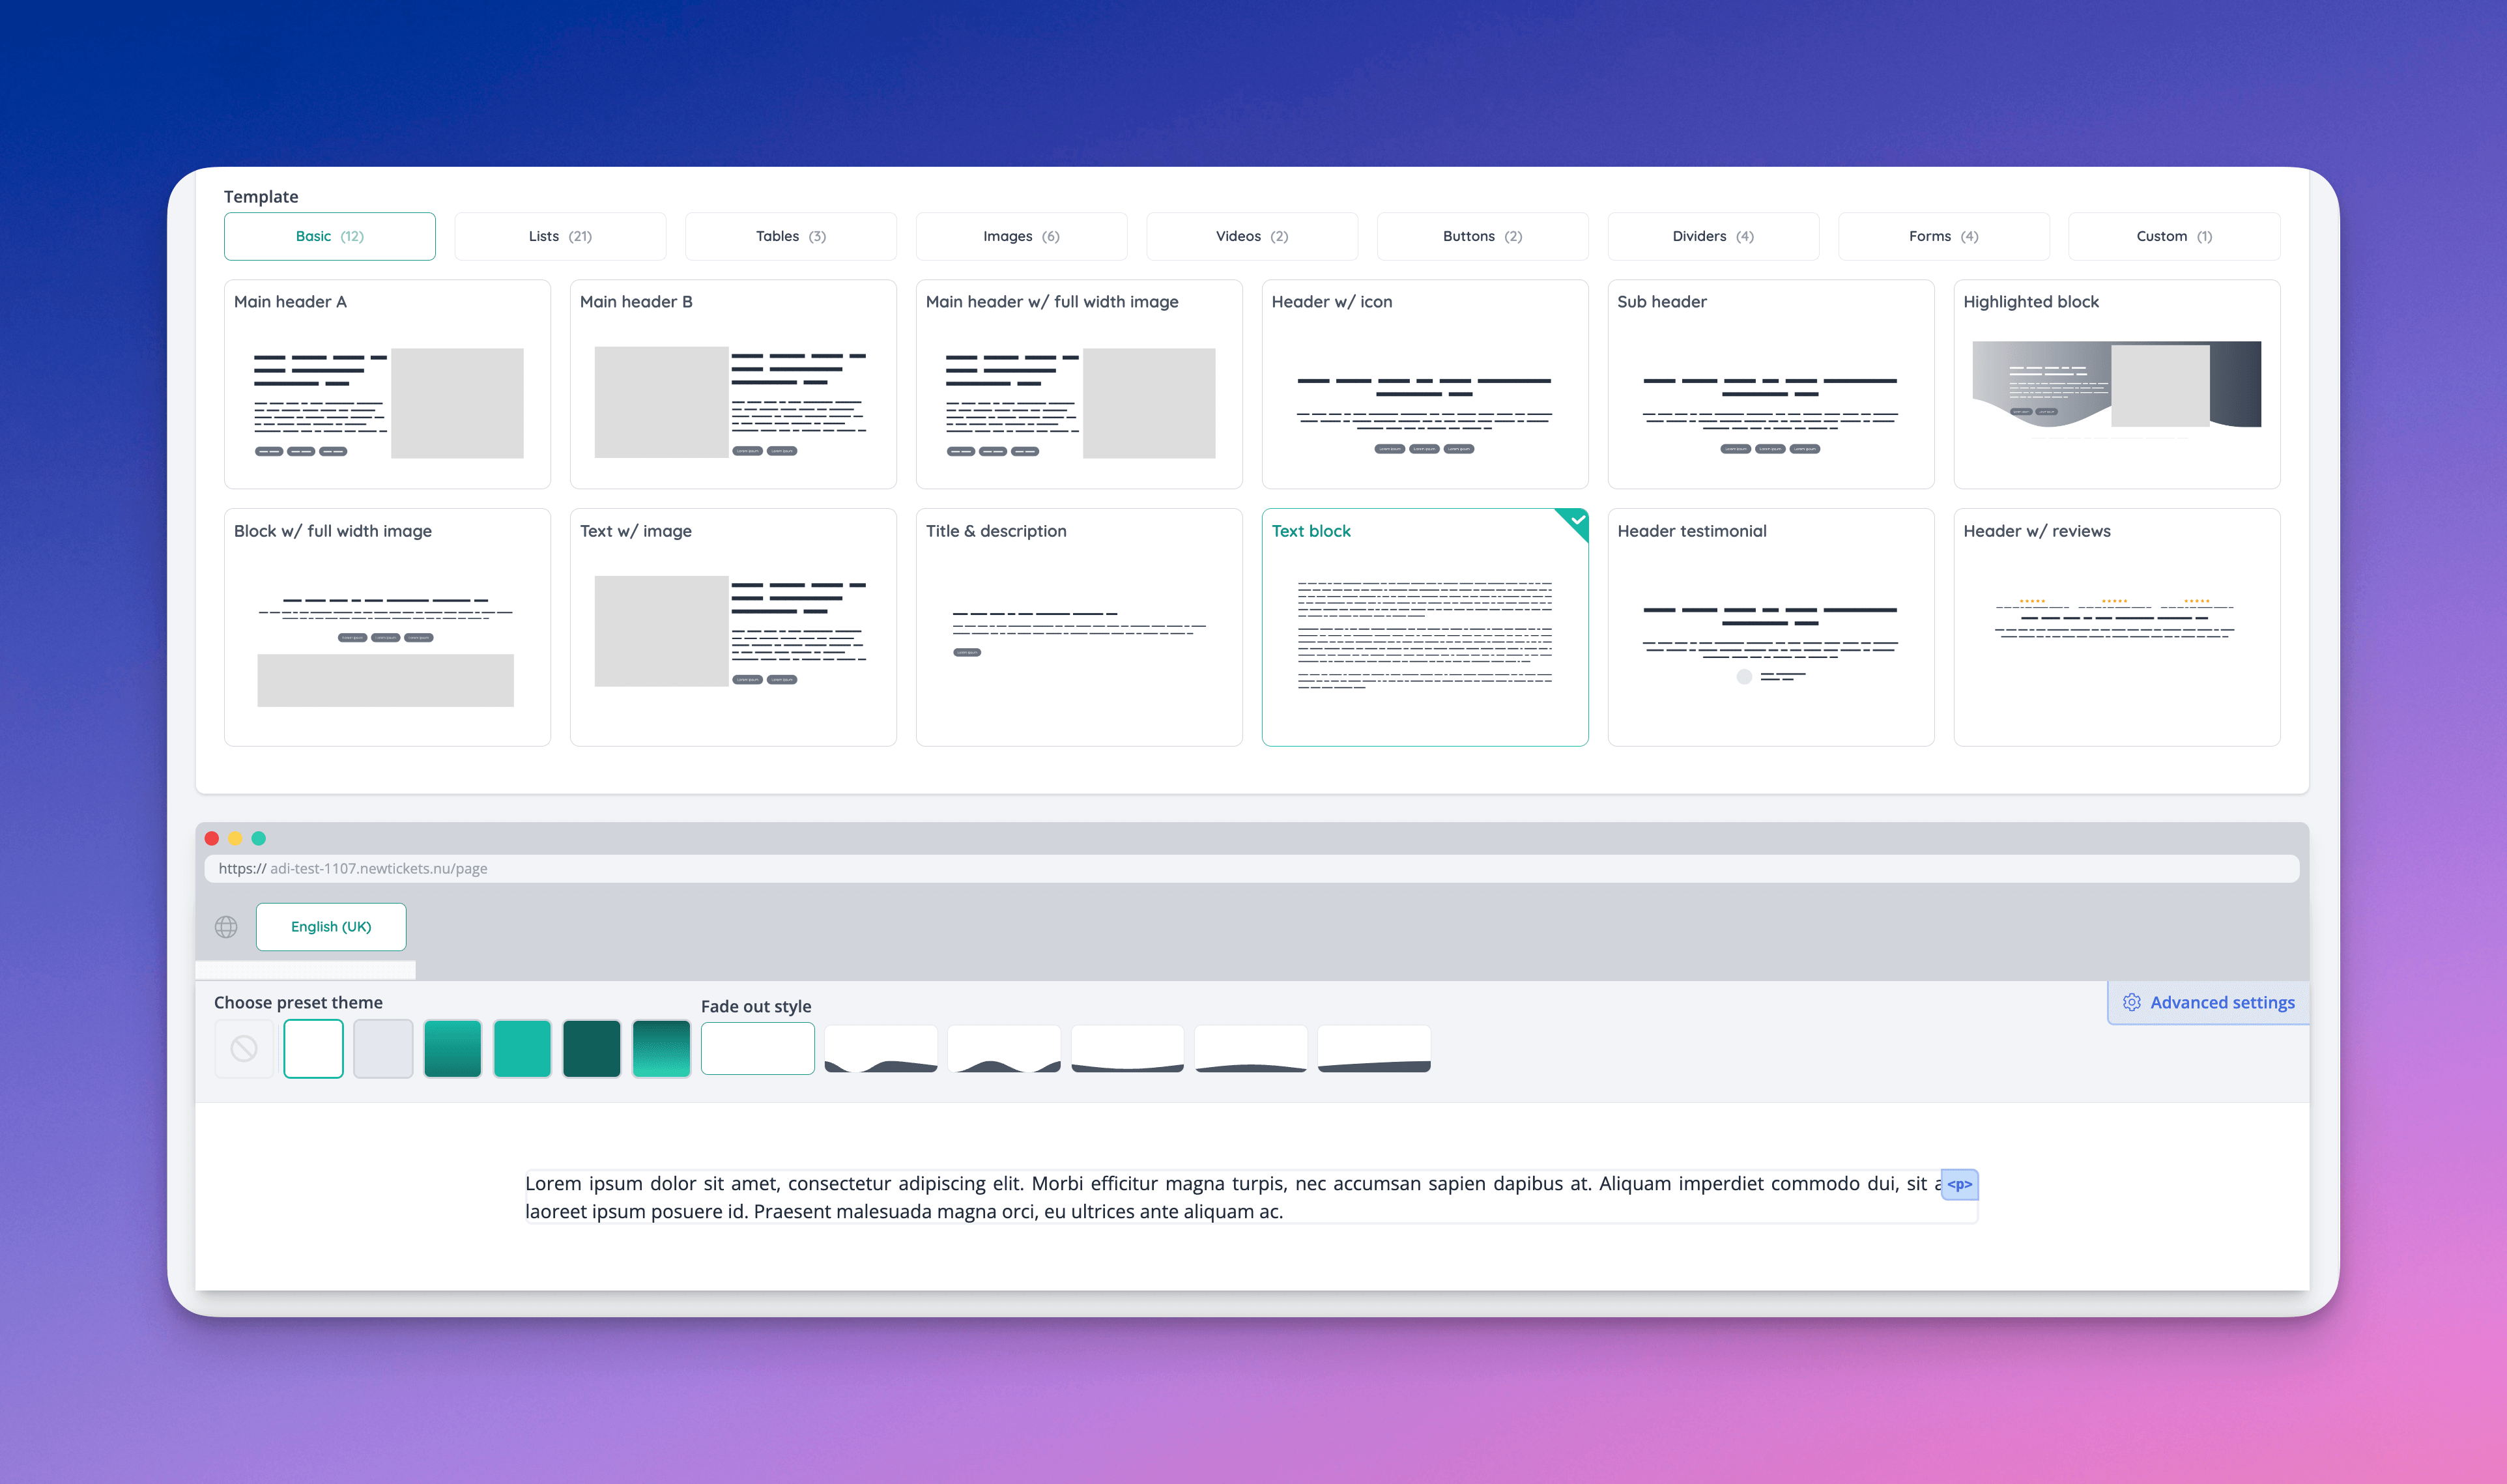Open the English (UK) language selector
2507x1484 pixels.
[x=331, y=927]
